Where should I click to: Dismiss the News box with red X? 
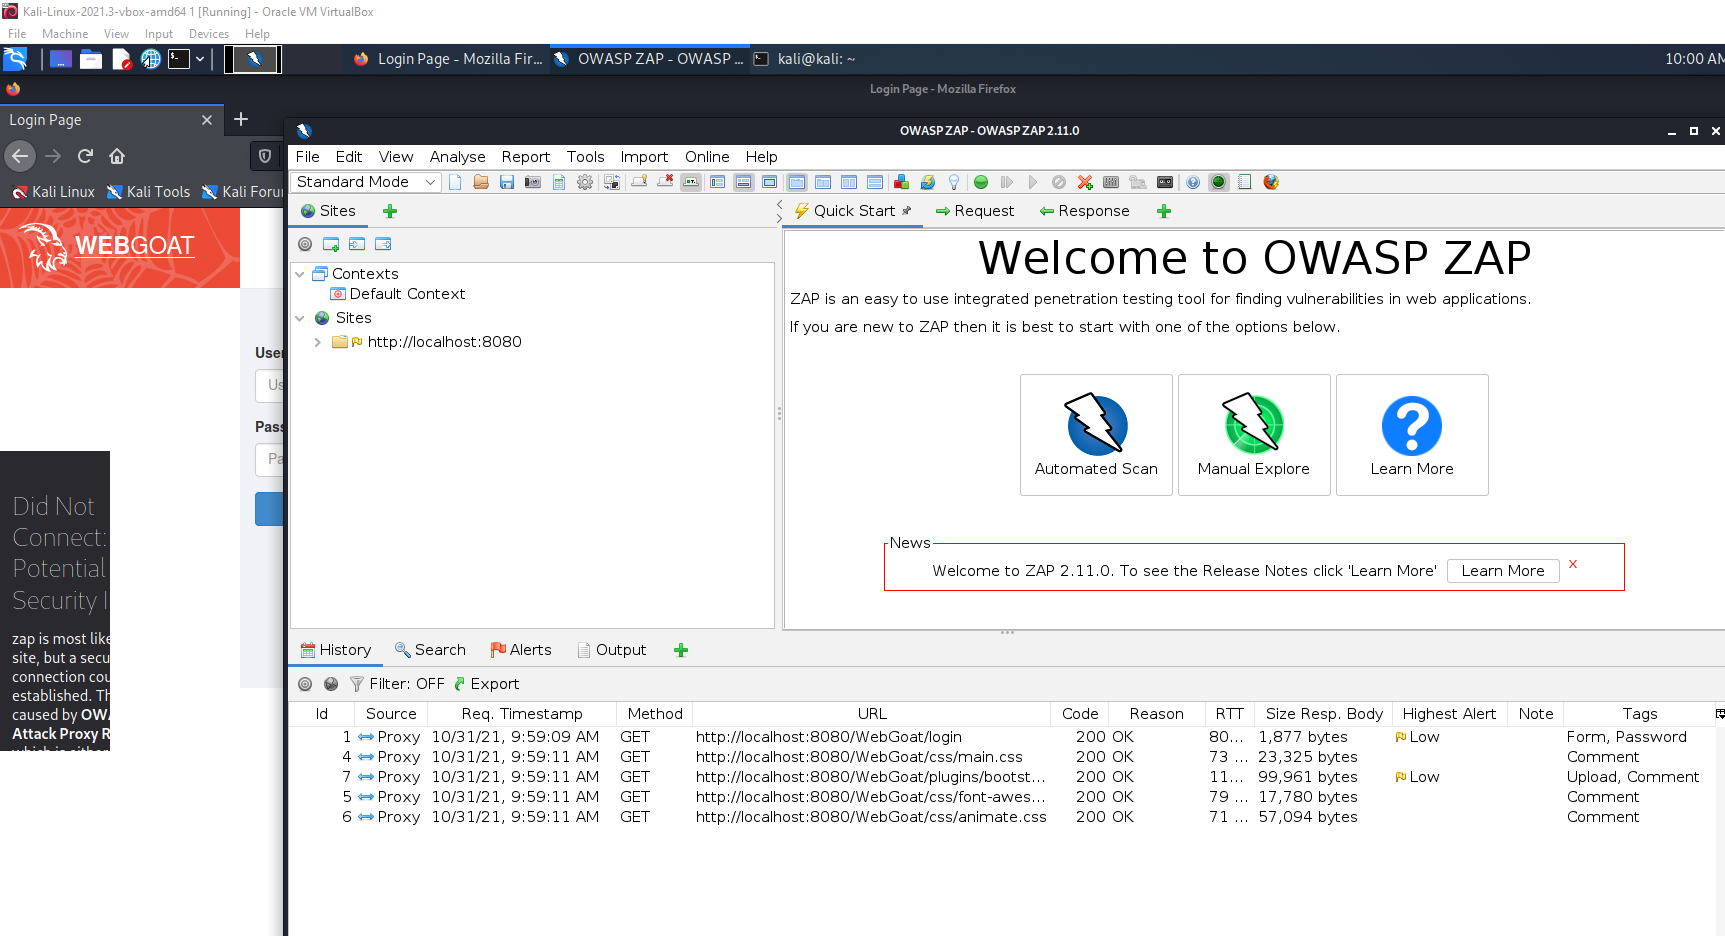click(x=1573, y=565)
